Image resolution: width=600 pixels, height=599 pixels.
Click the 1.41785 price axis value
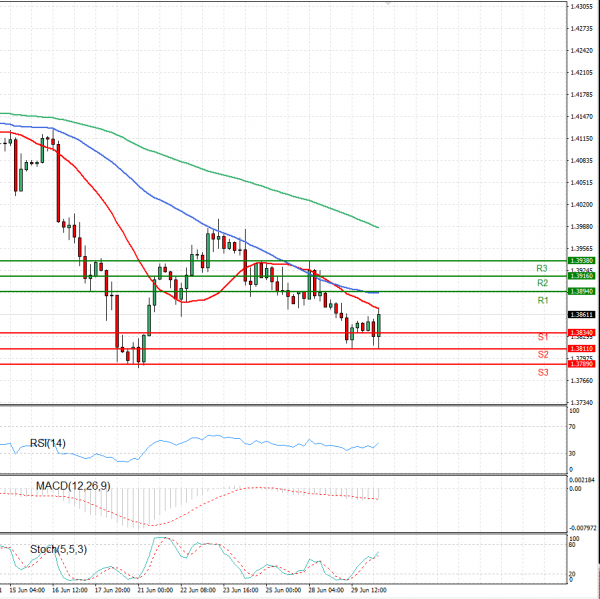point(581,95)
